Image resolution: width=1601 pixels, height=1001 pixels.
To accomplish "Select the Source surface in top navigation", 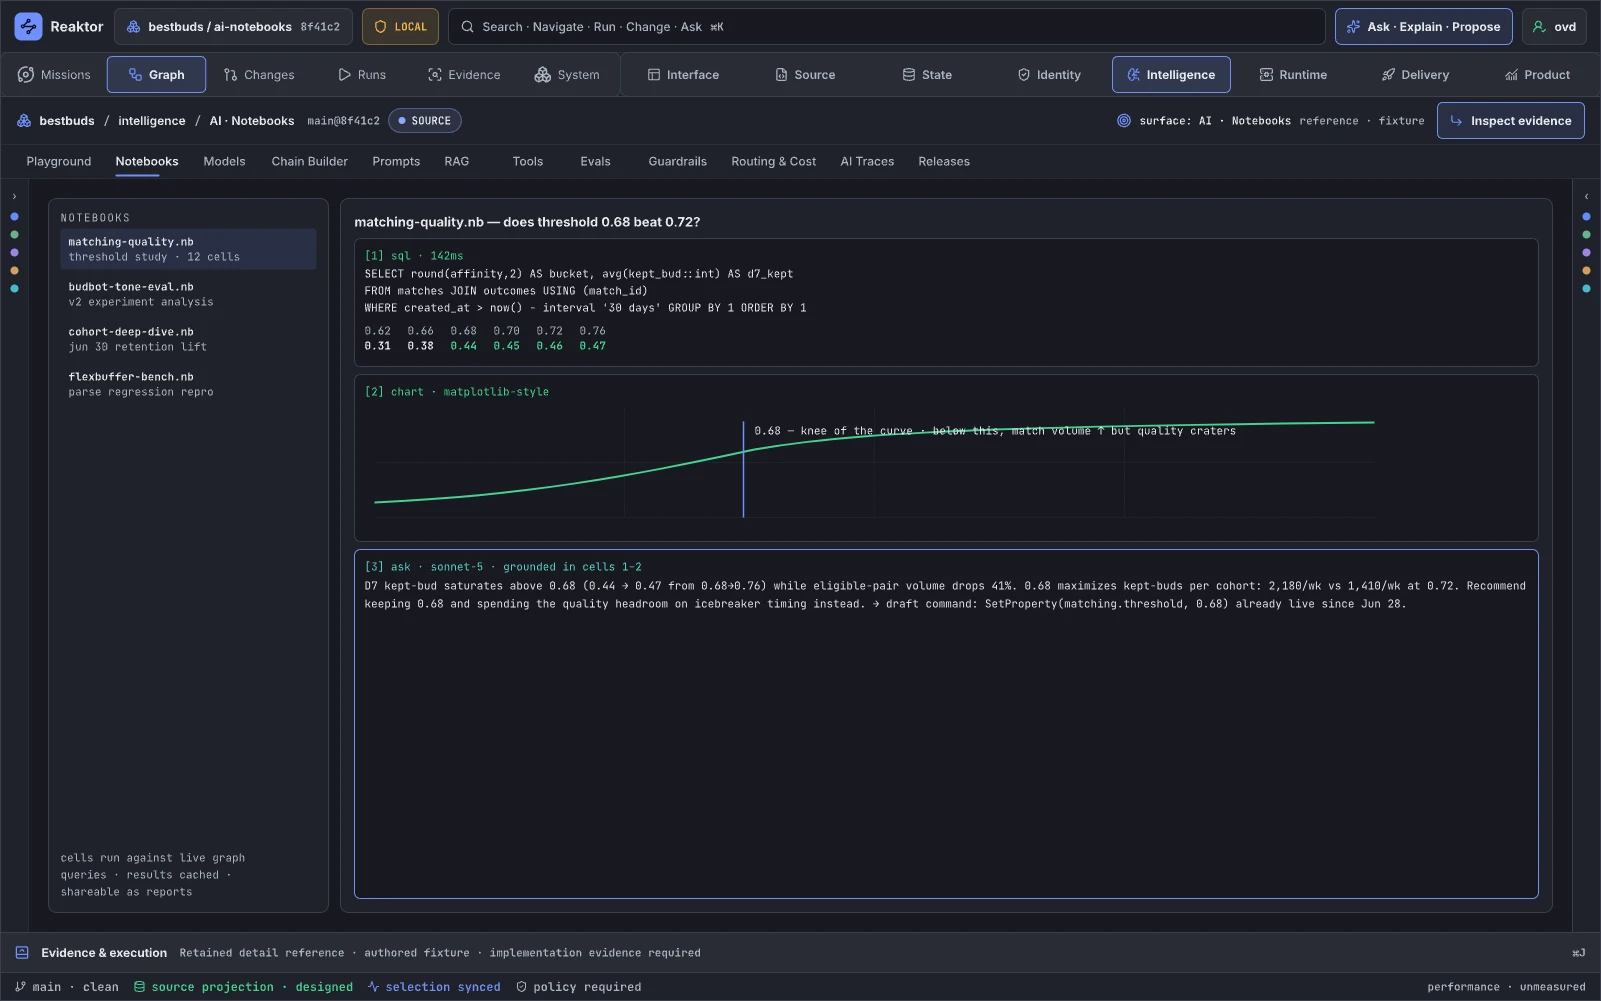I will 805,75.
